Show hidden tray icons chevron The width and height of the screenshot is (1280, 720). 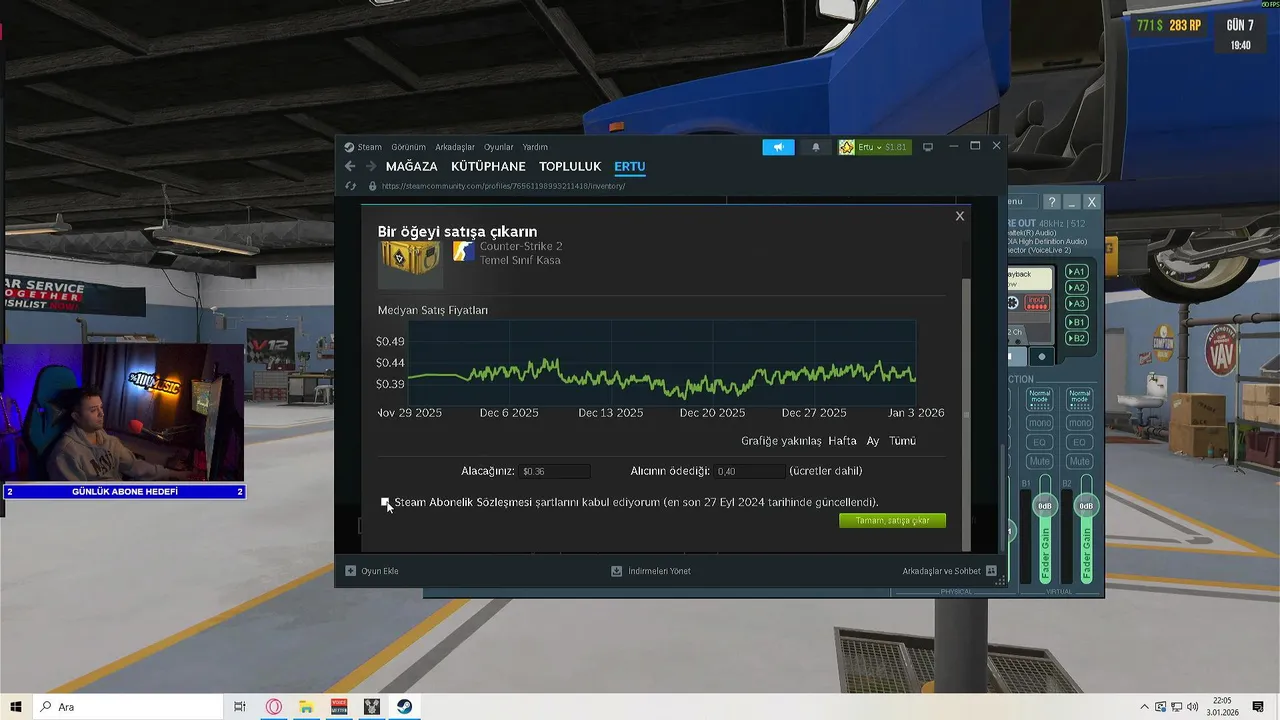pos(1143,707)
